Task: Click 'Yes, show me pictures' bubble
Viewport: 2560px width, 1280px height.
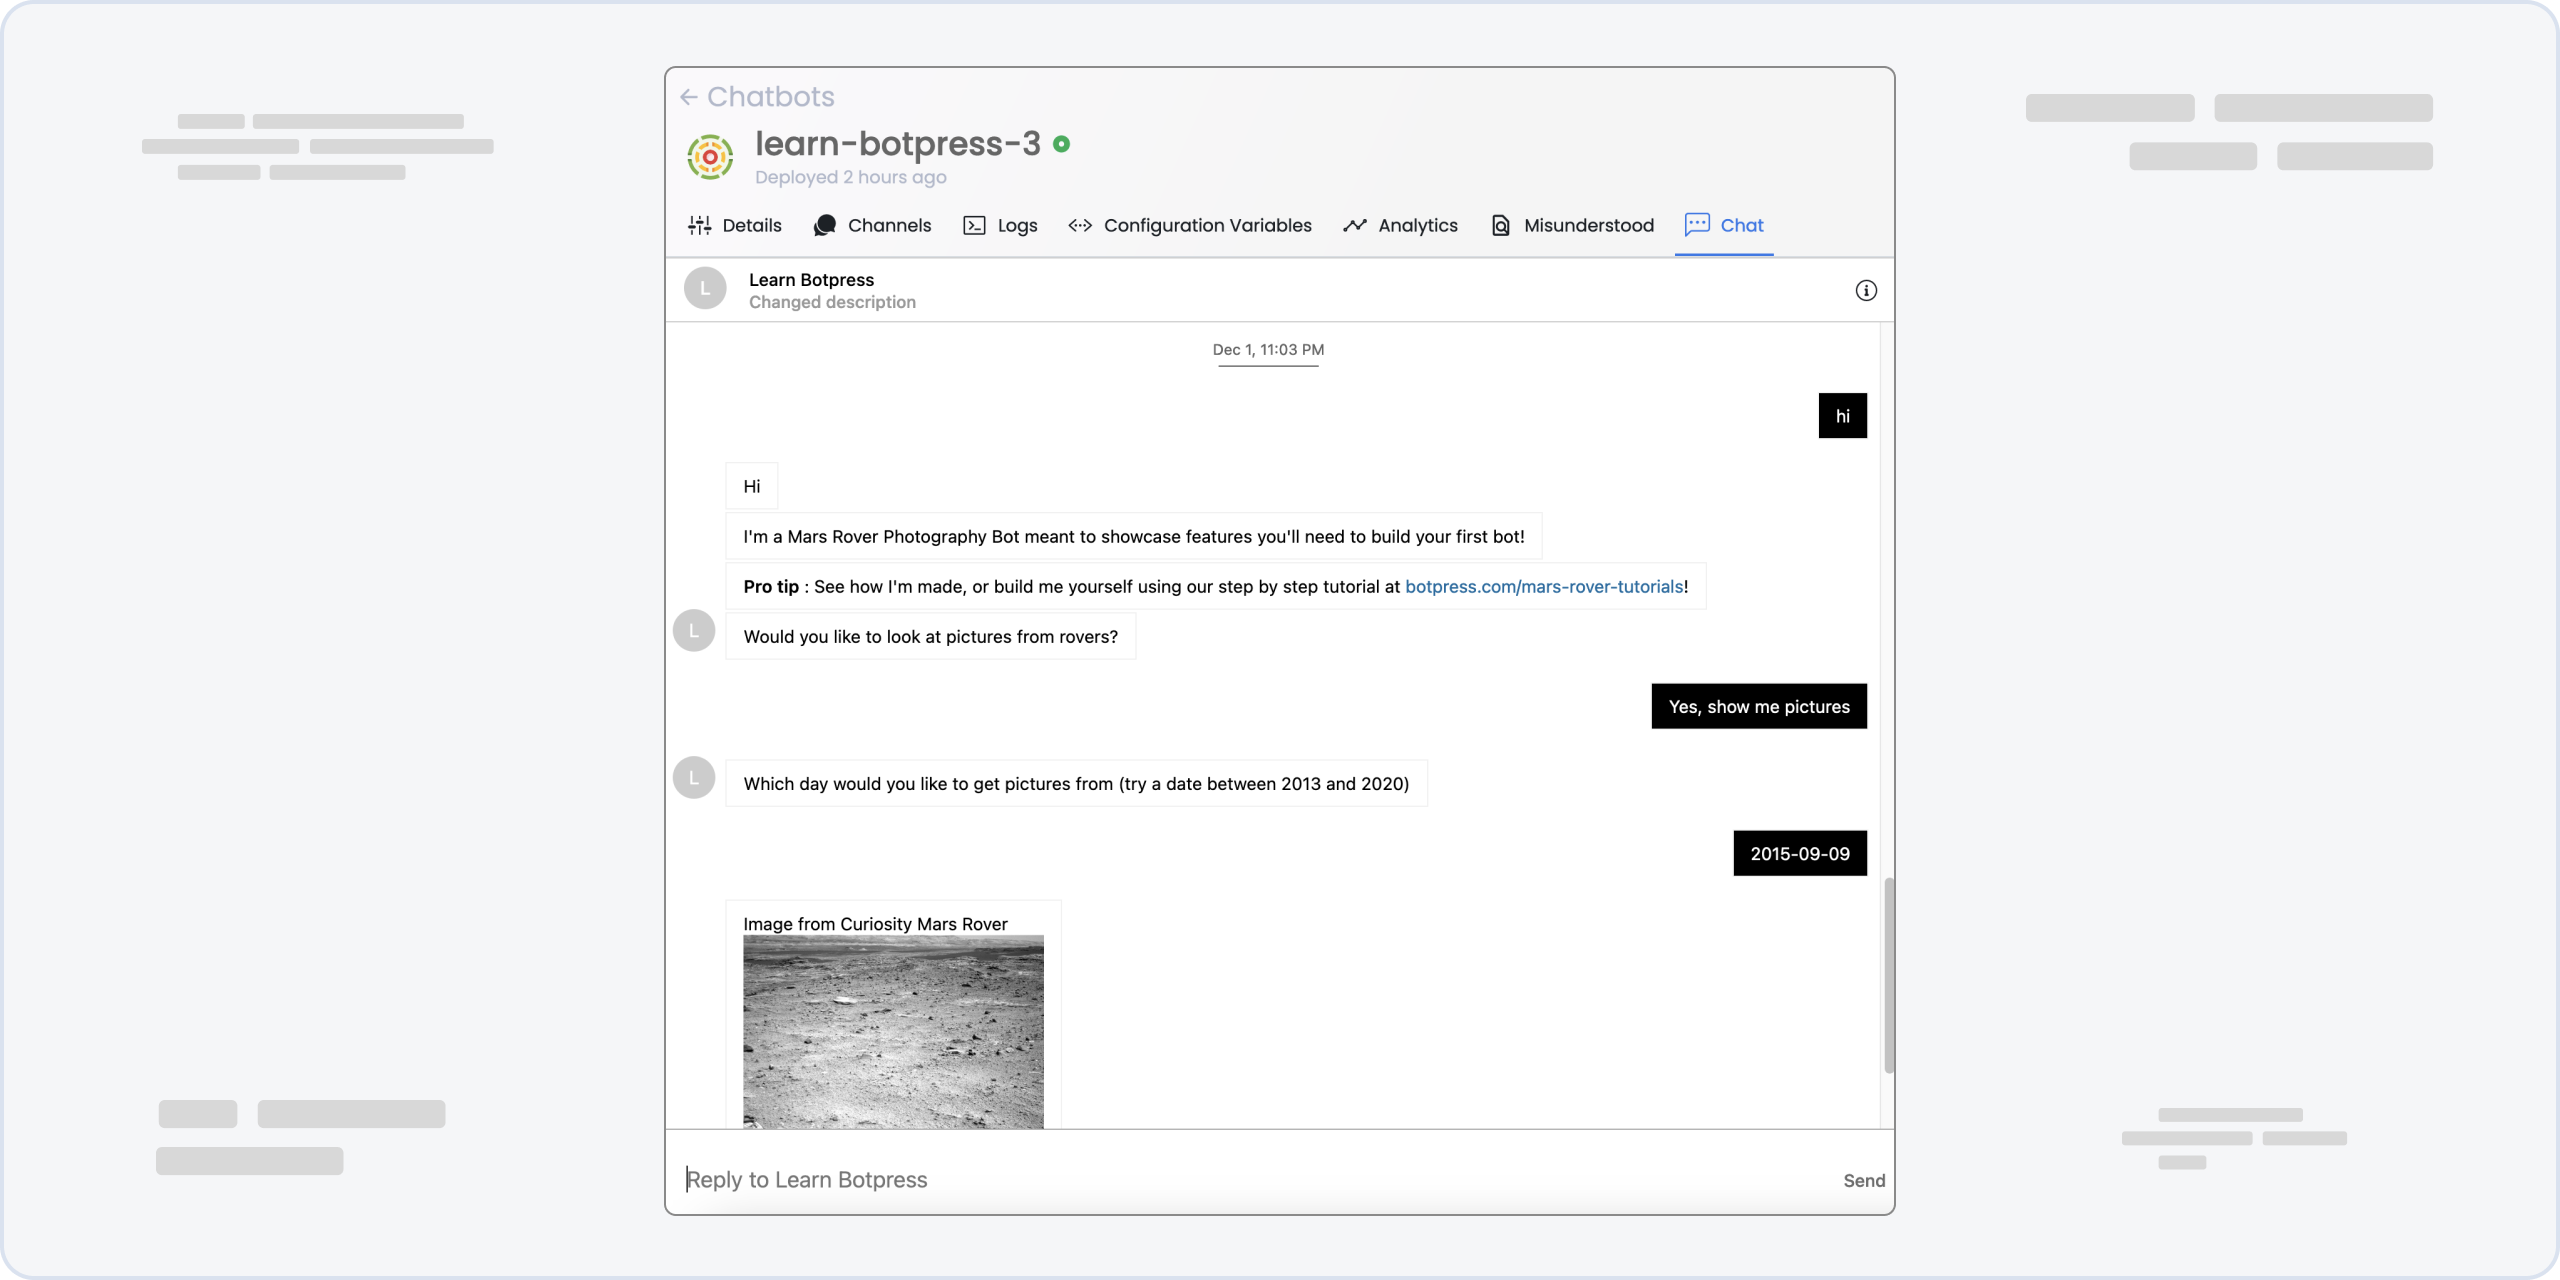Action: [x=1759, y=706]
